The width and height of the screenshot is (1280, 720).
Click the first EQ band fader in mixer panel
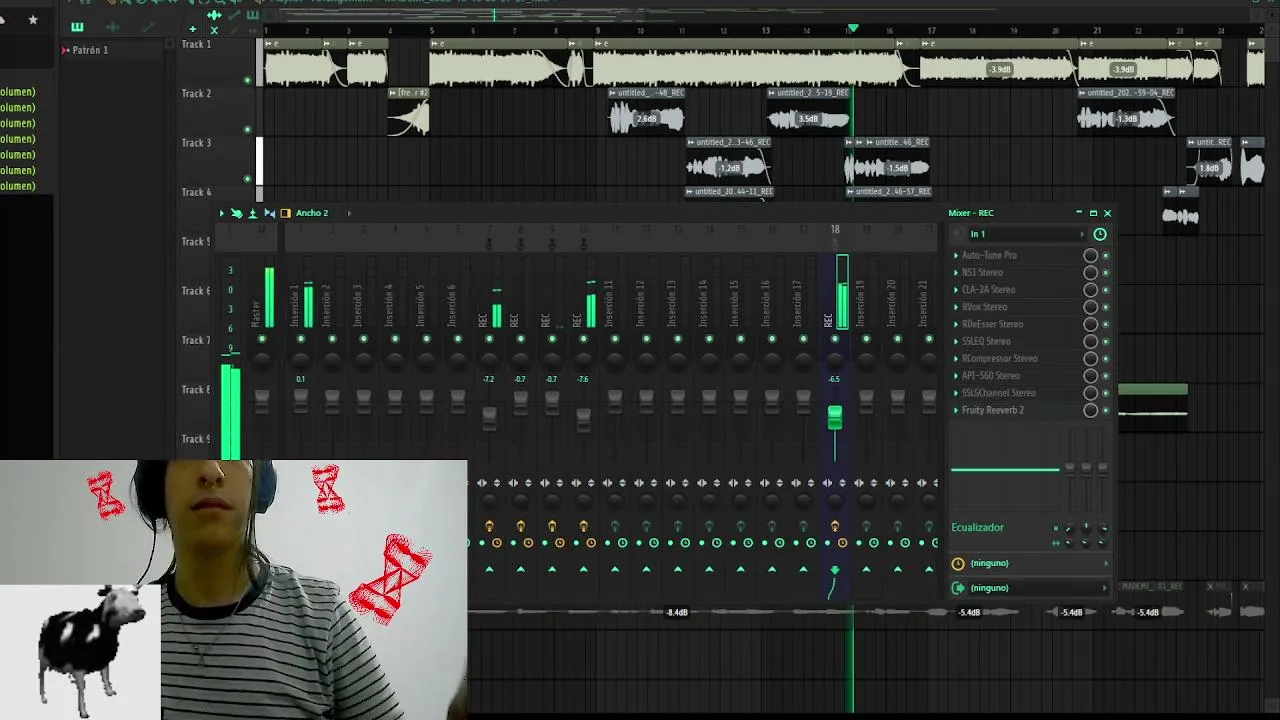1069,468
